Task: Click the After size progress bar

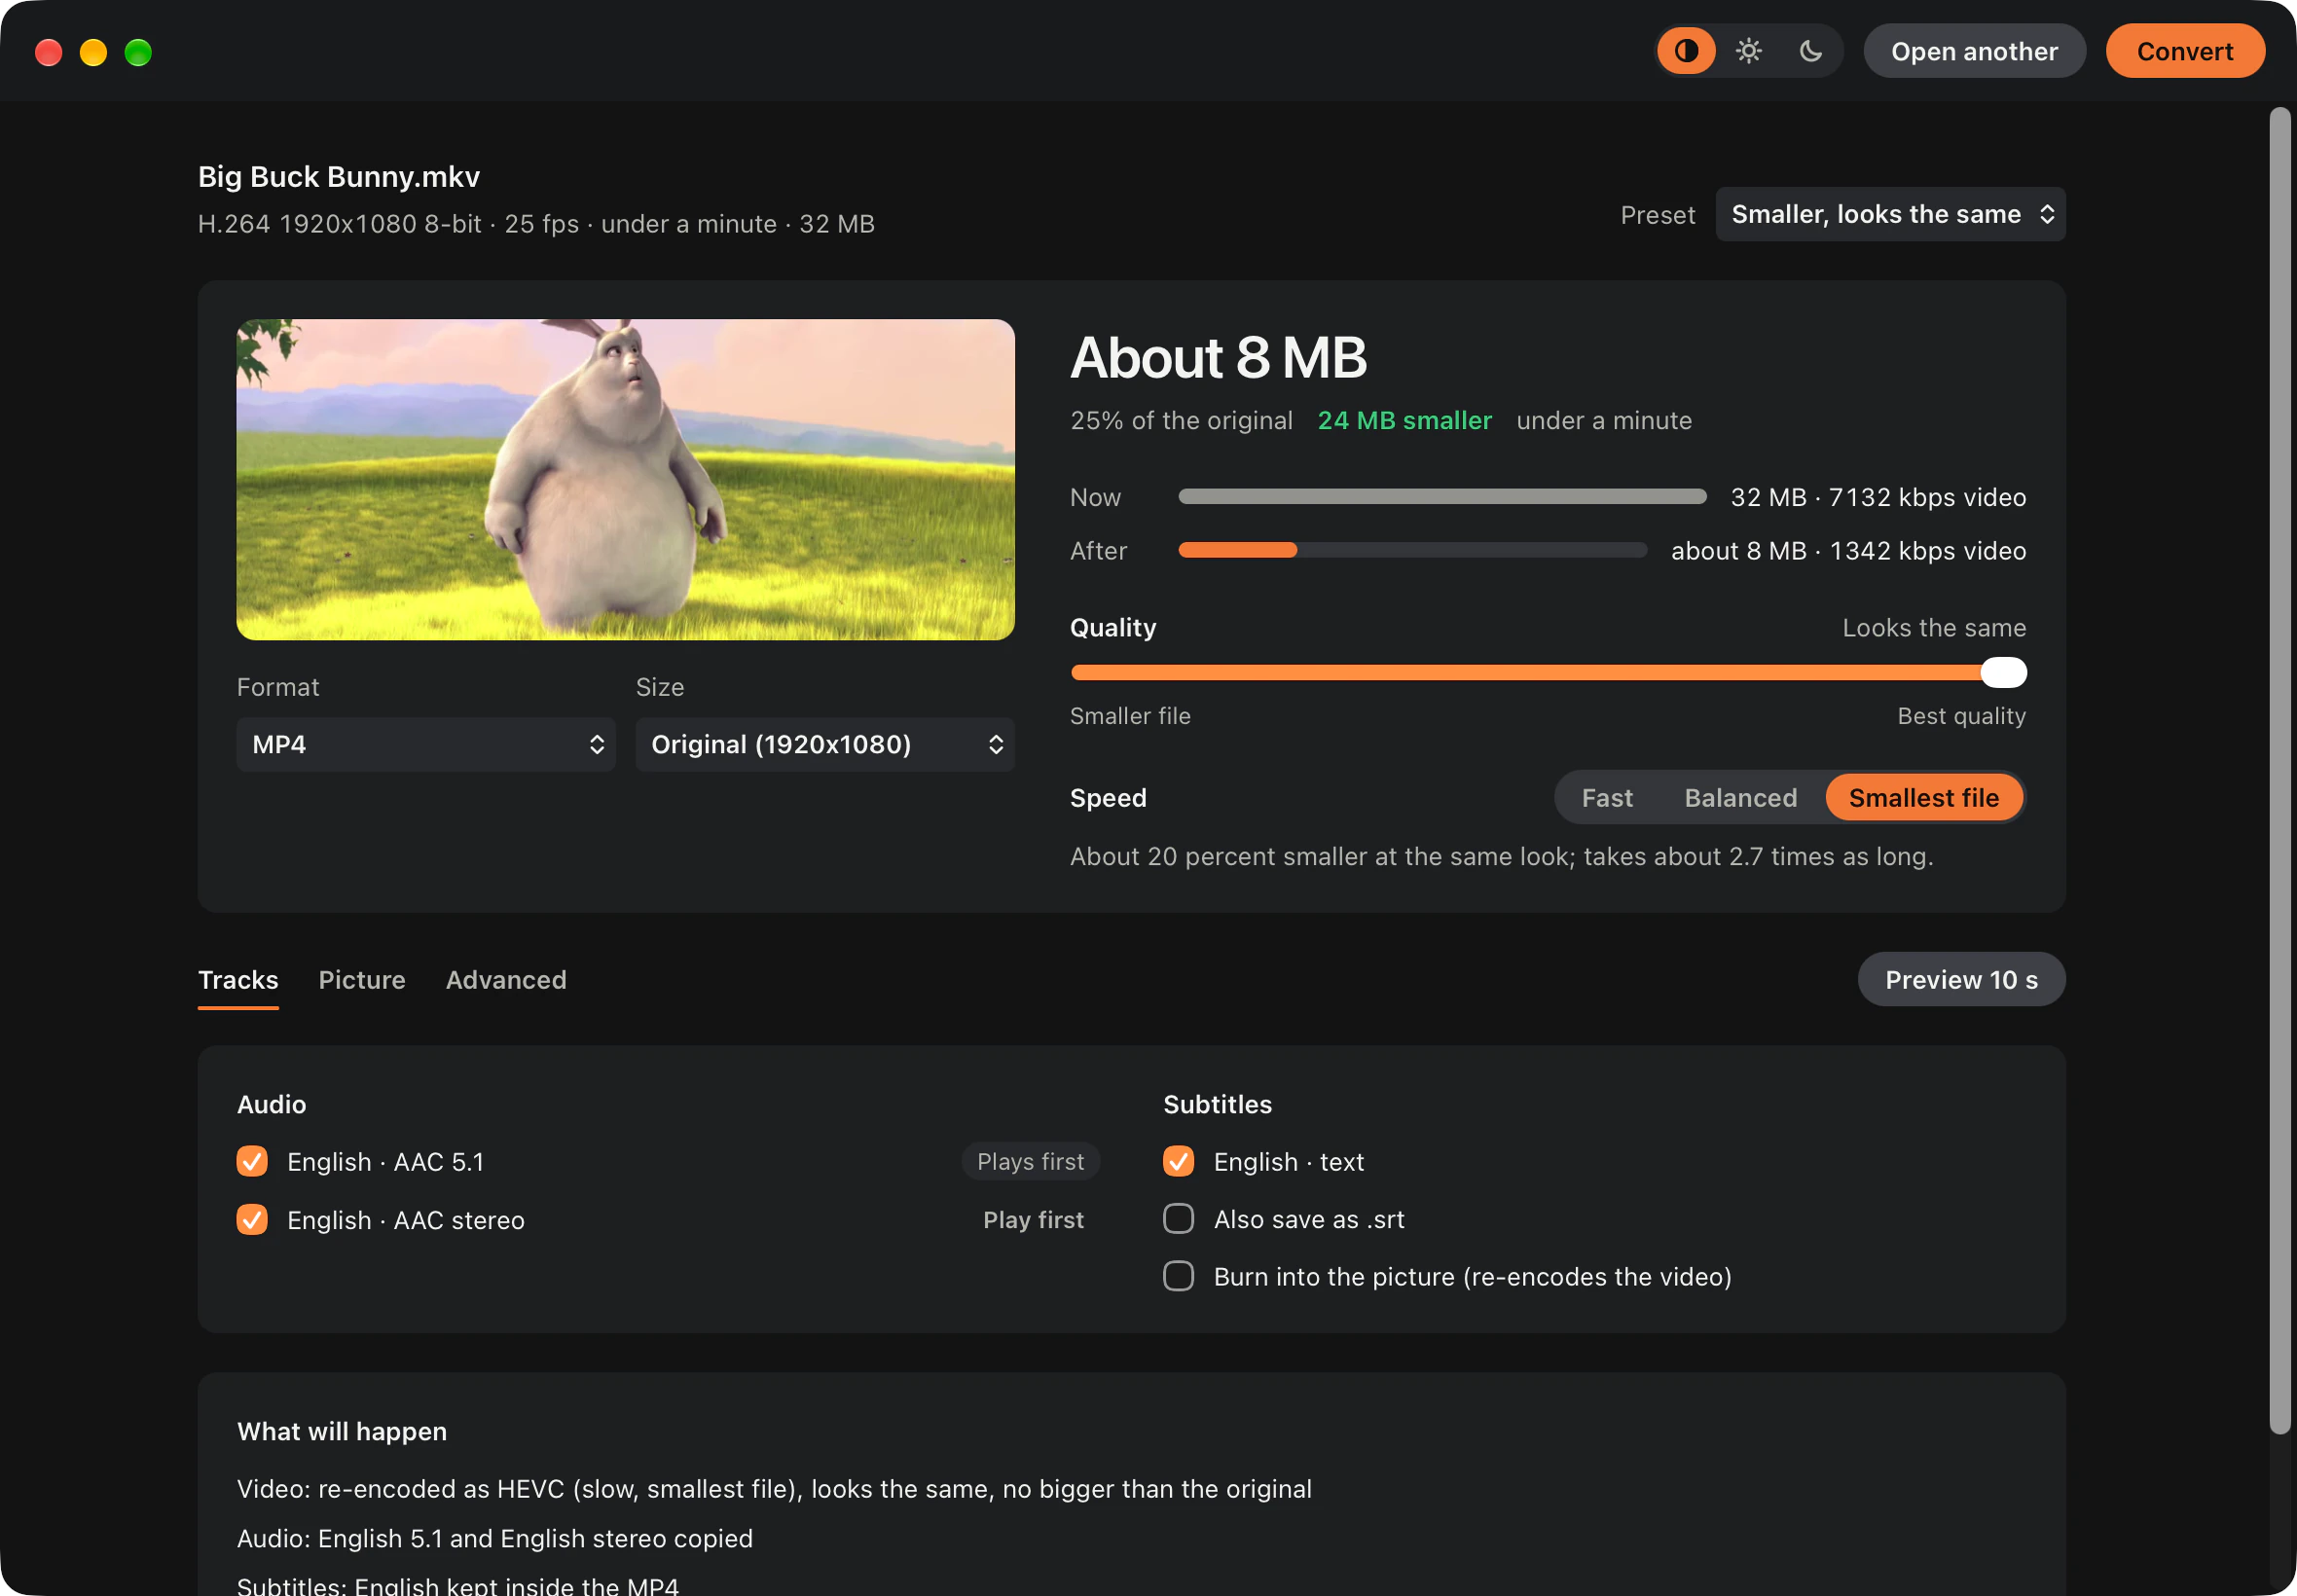Action: 1412,550
